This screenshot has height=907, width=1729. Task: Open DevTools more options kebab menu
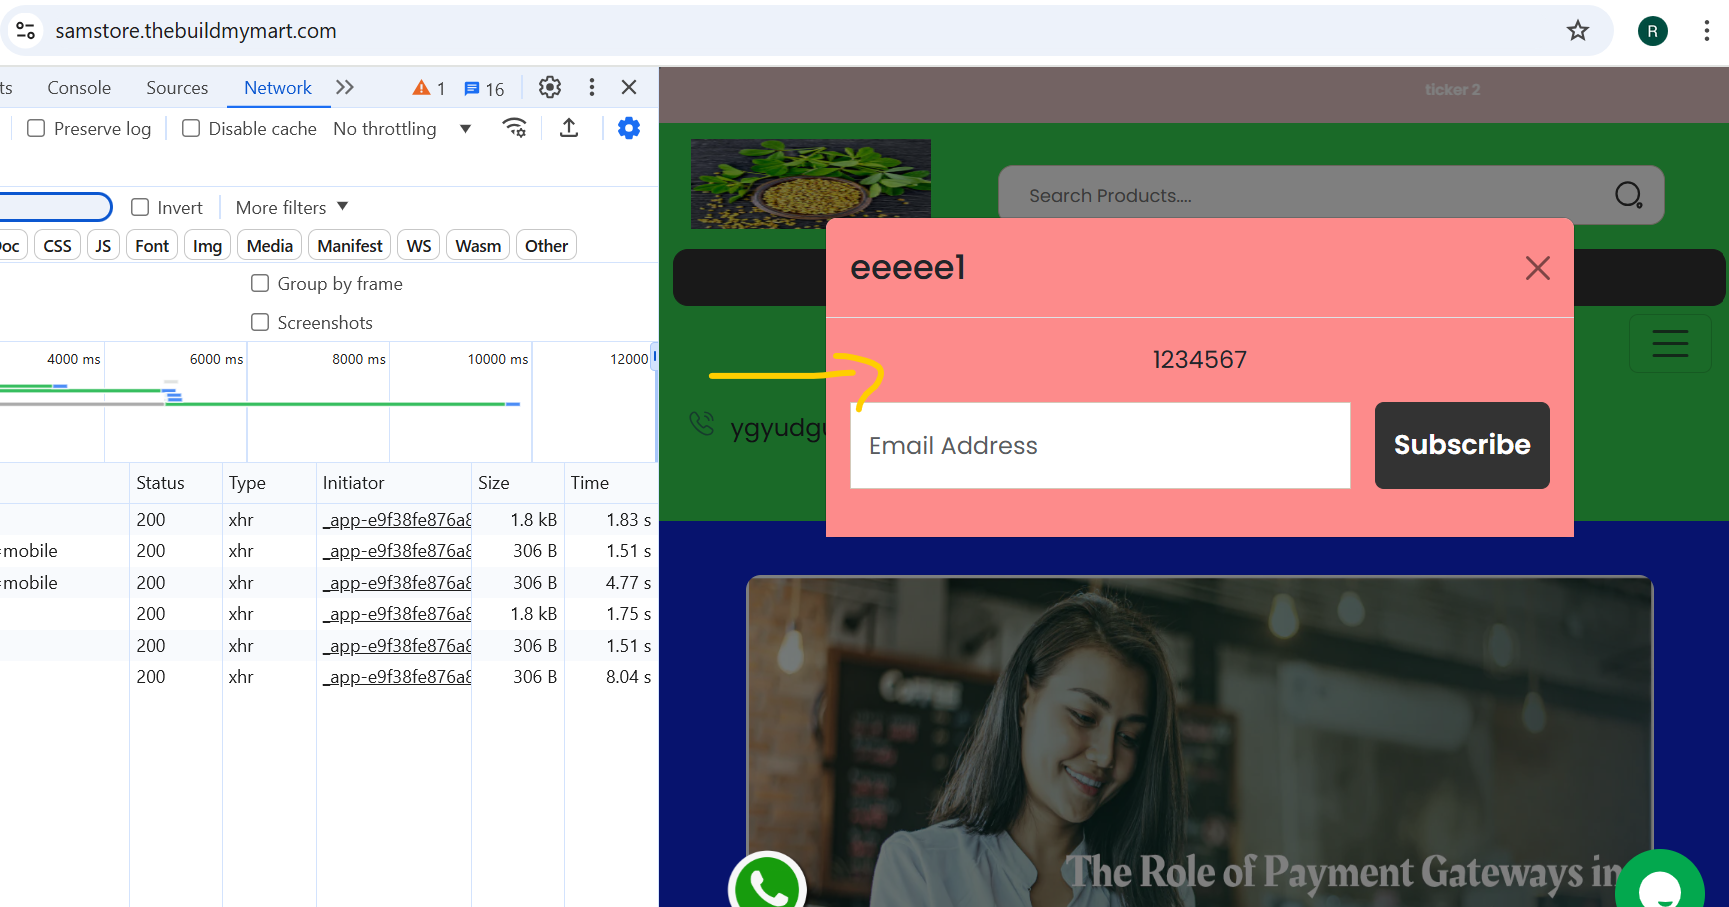click(x=592, y=87)
